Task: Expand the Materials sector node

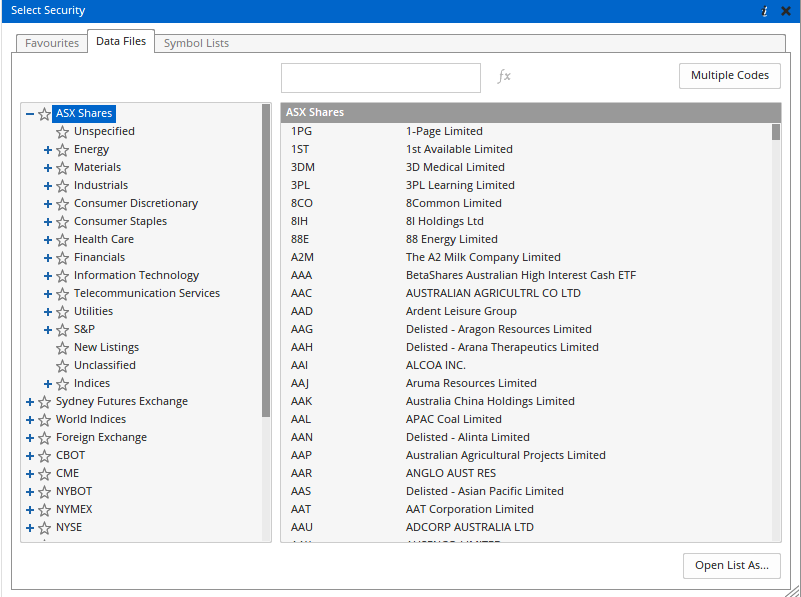Action: tap(48, 168)
